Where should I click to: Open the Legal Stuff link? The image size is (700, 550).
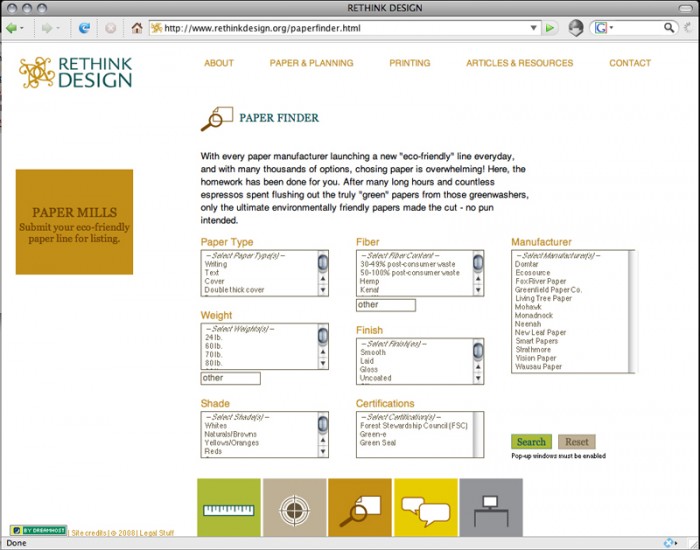tap(157, 533)
